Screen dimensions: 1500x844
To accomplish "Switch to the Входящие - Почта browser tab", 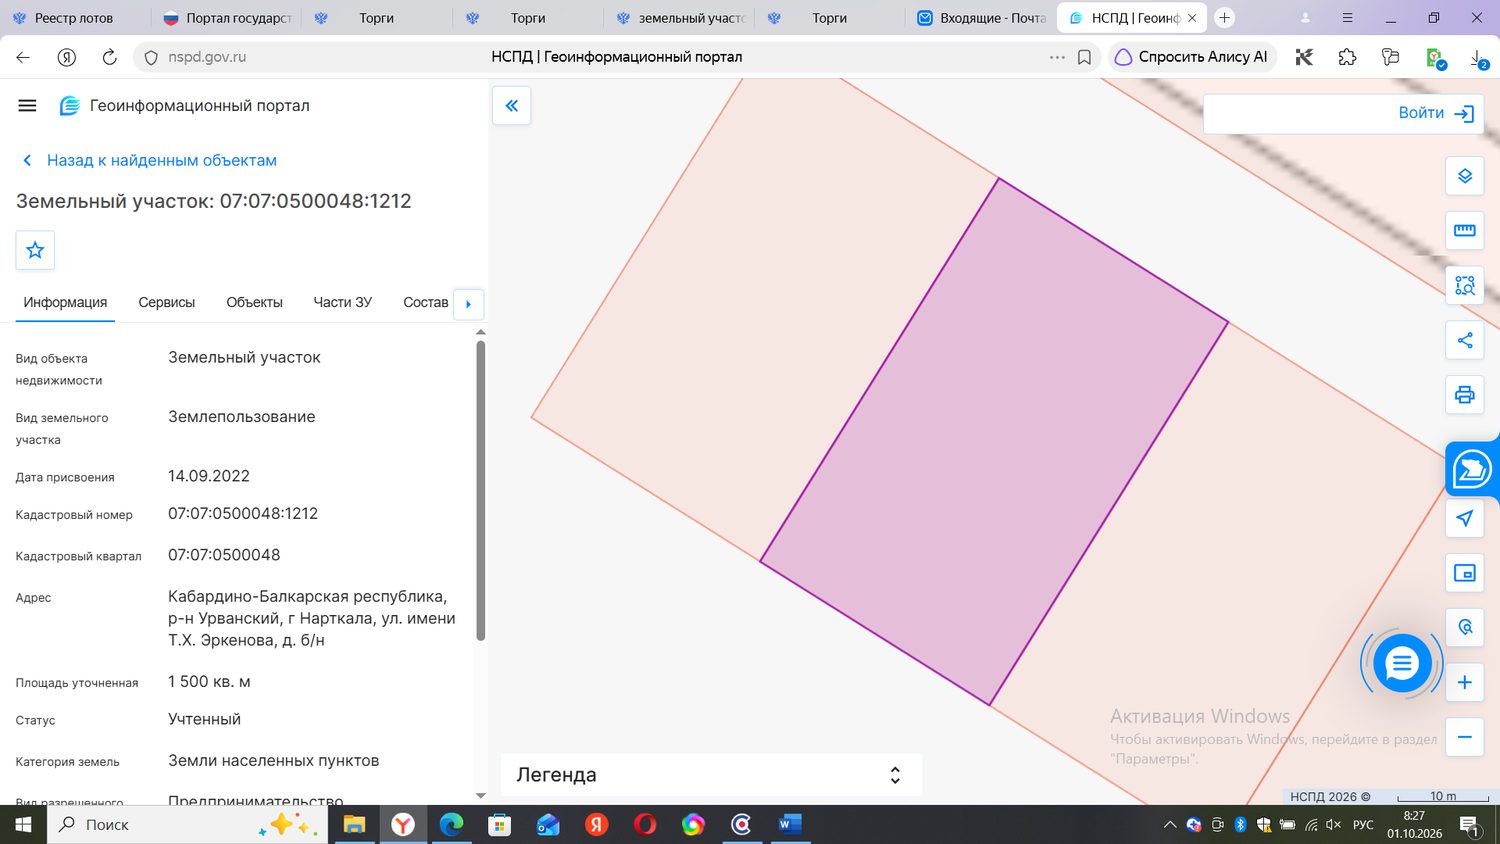I will pos(980,18).
